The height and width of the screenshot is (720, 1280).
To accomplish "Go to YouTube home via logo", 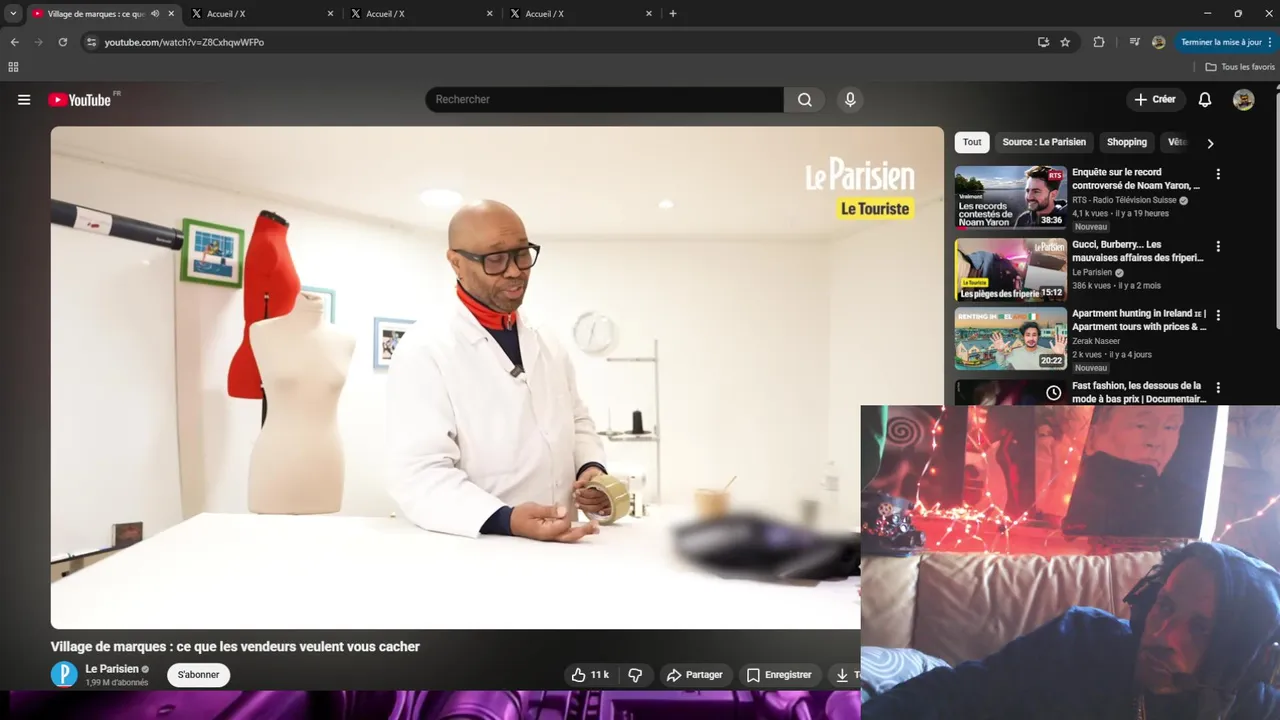I will click(x=81, y=100).
